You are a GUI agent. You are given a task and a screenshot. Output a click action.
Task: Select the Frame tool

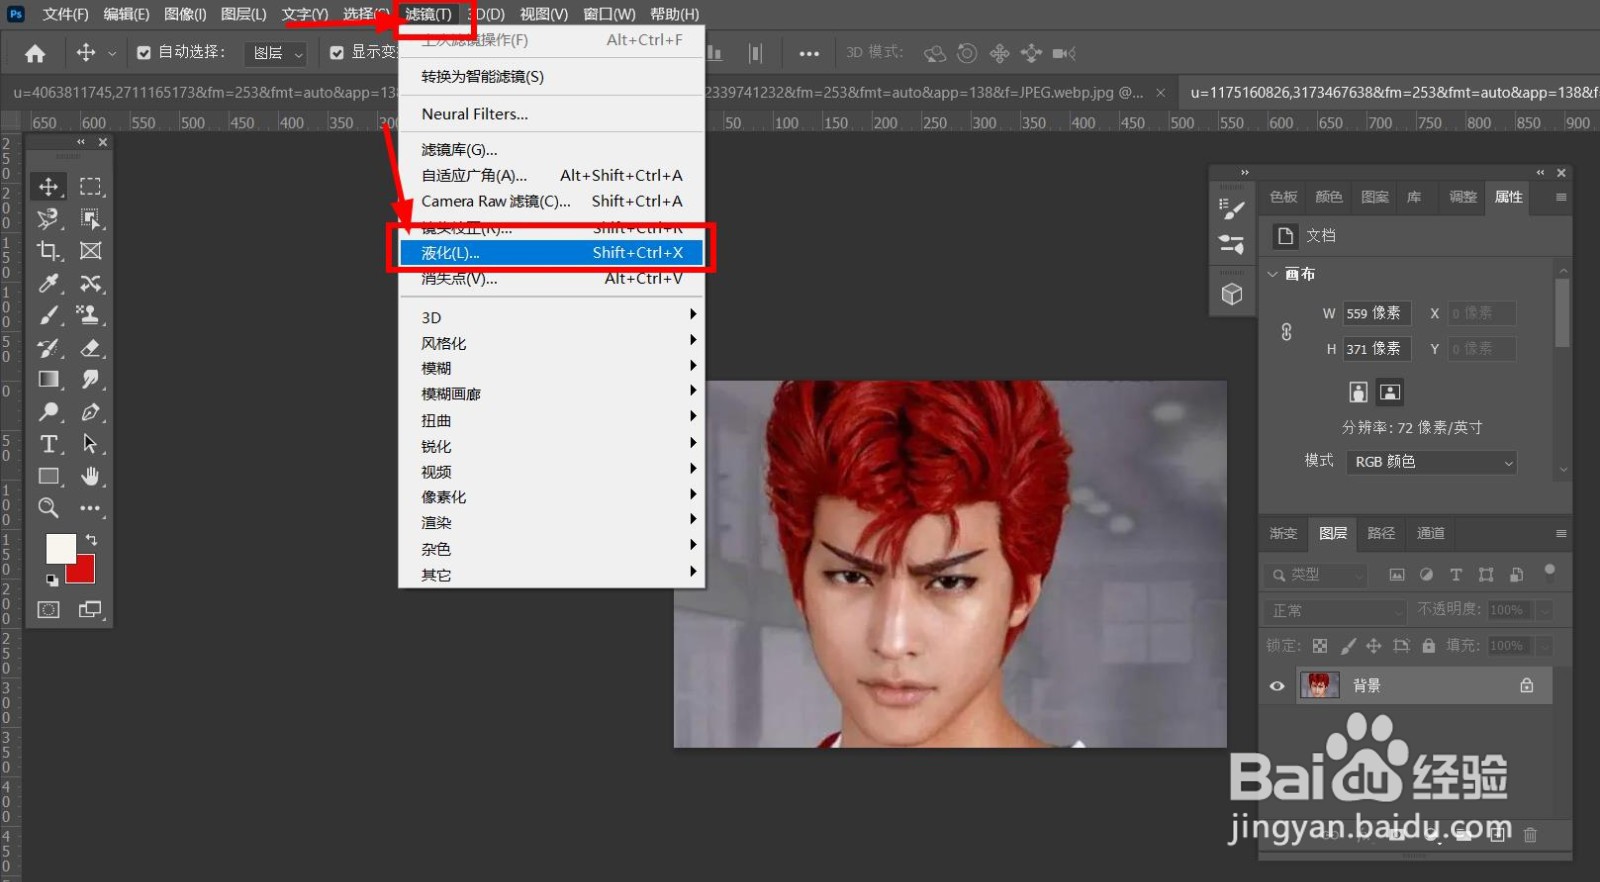pos(90,251)
